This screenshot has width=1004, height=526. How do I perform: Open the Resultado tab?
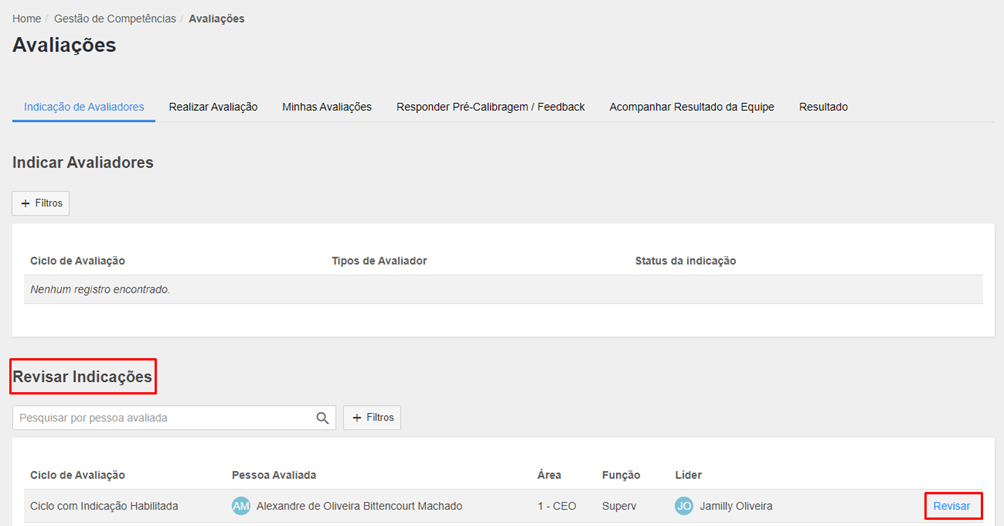click(x=823, y=107)
